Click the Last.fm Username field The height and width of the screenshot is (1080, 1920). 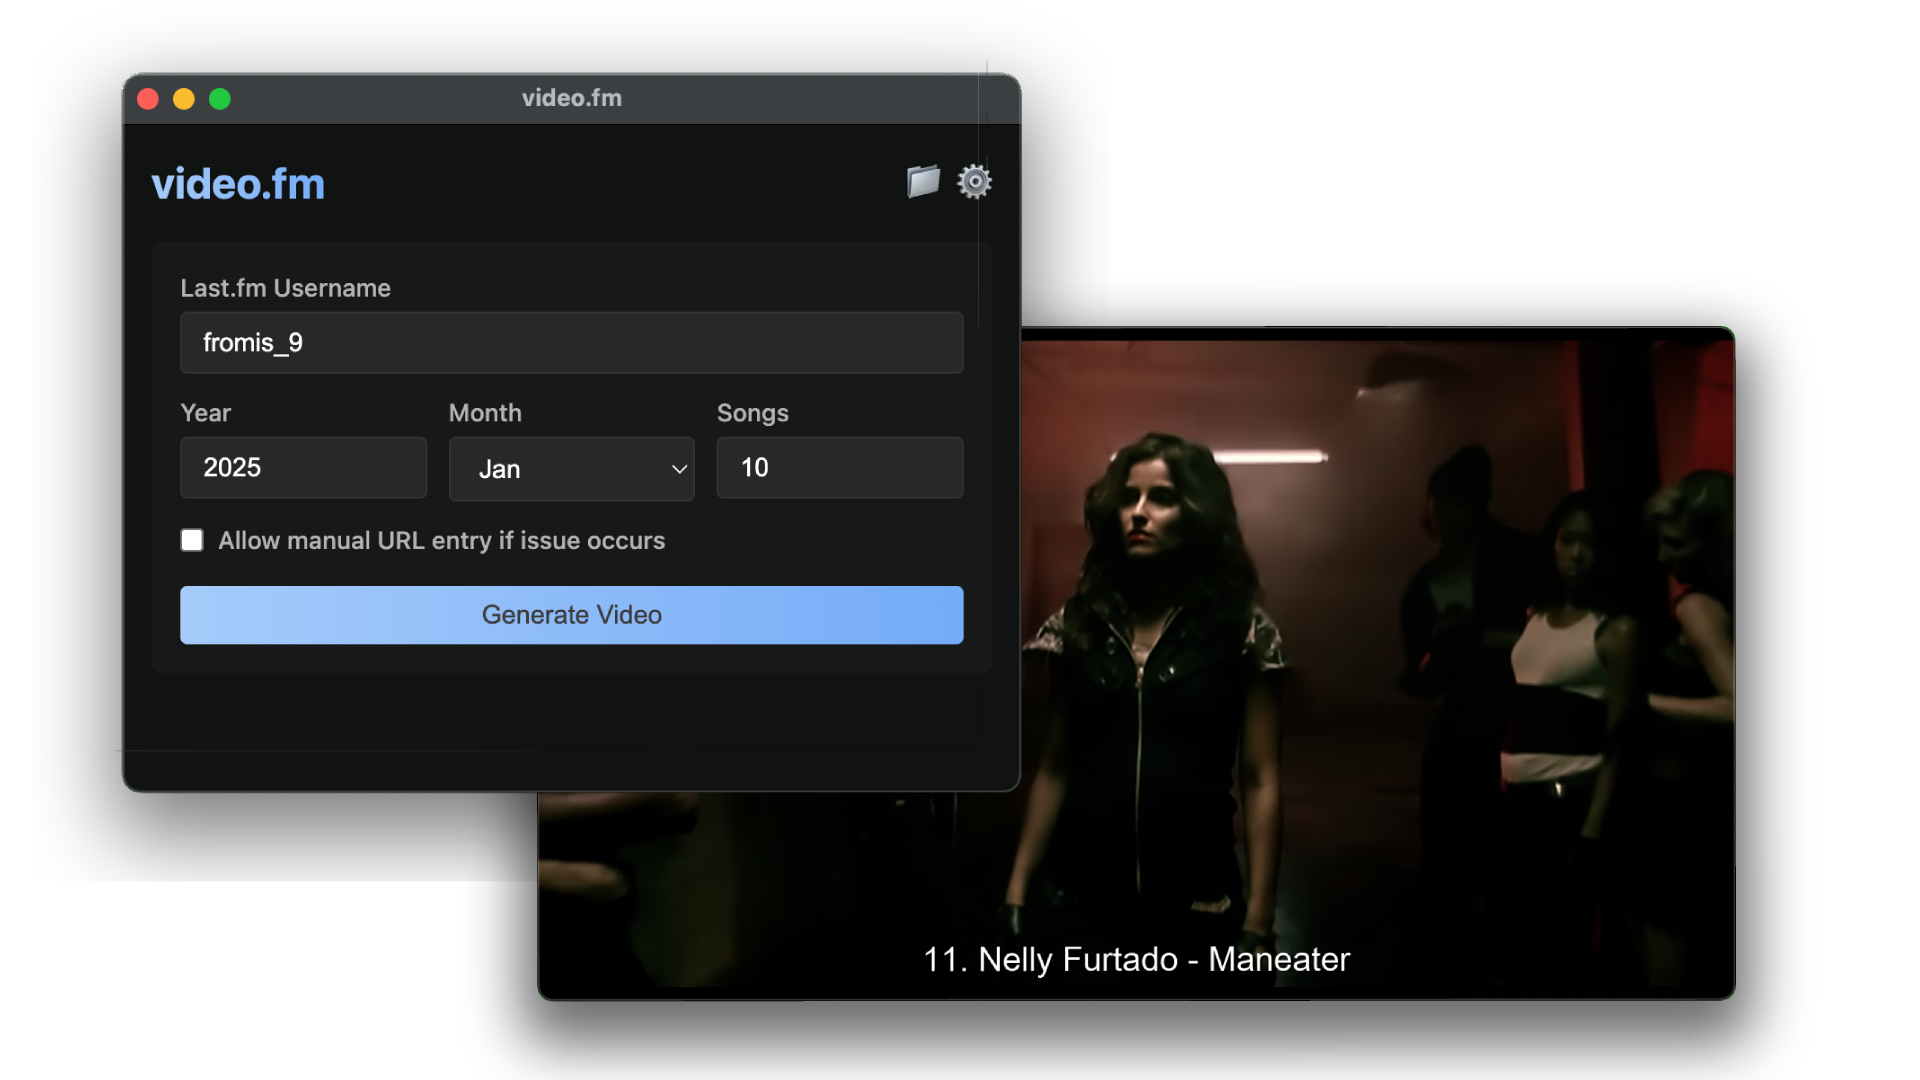coord(571,342)
